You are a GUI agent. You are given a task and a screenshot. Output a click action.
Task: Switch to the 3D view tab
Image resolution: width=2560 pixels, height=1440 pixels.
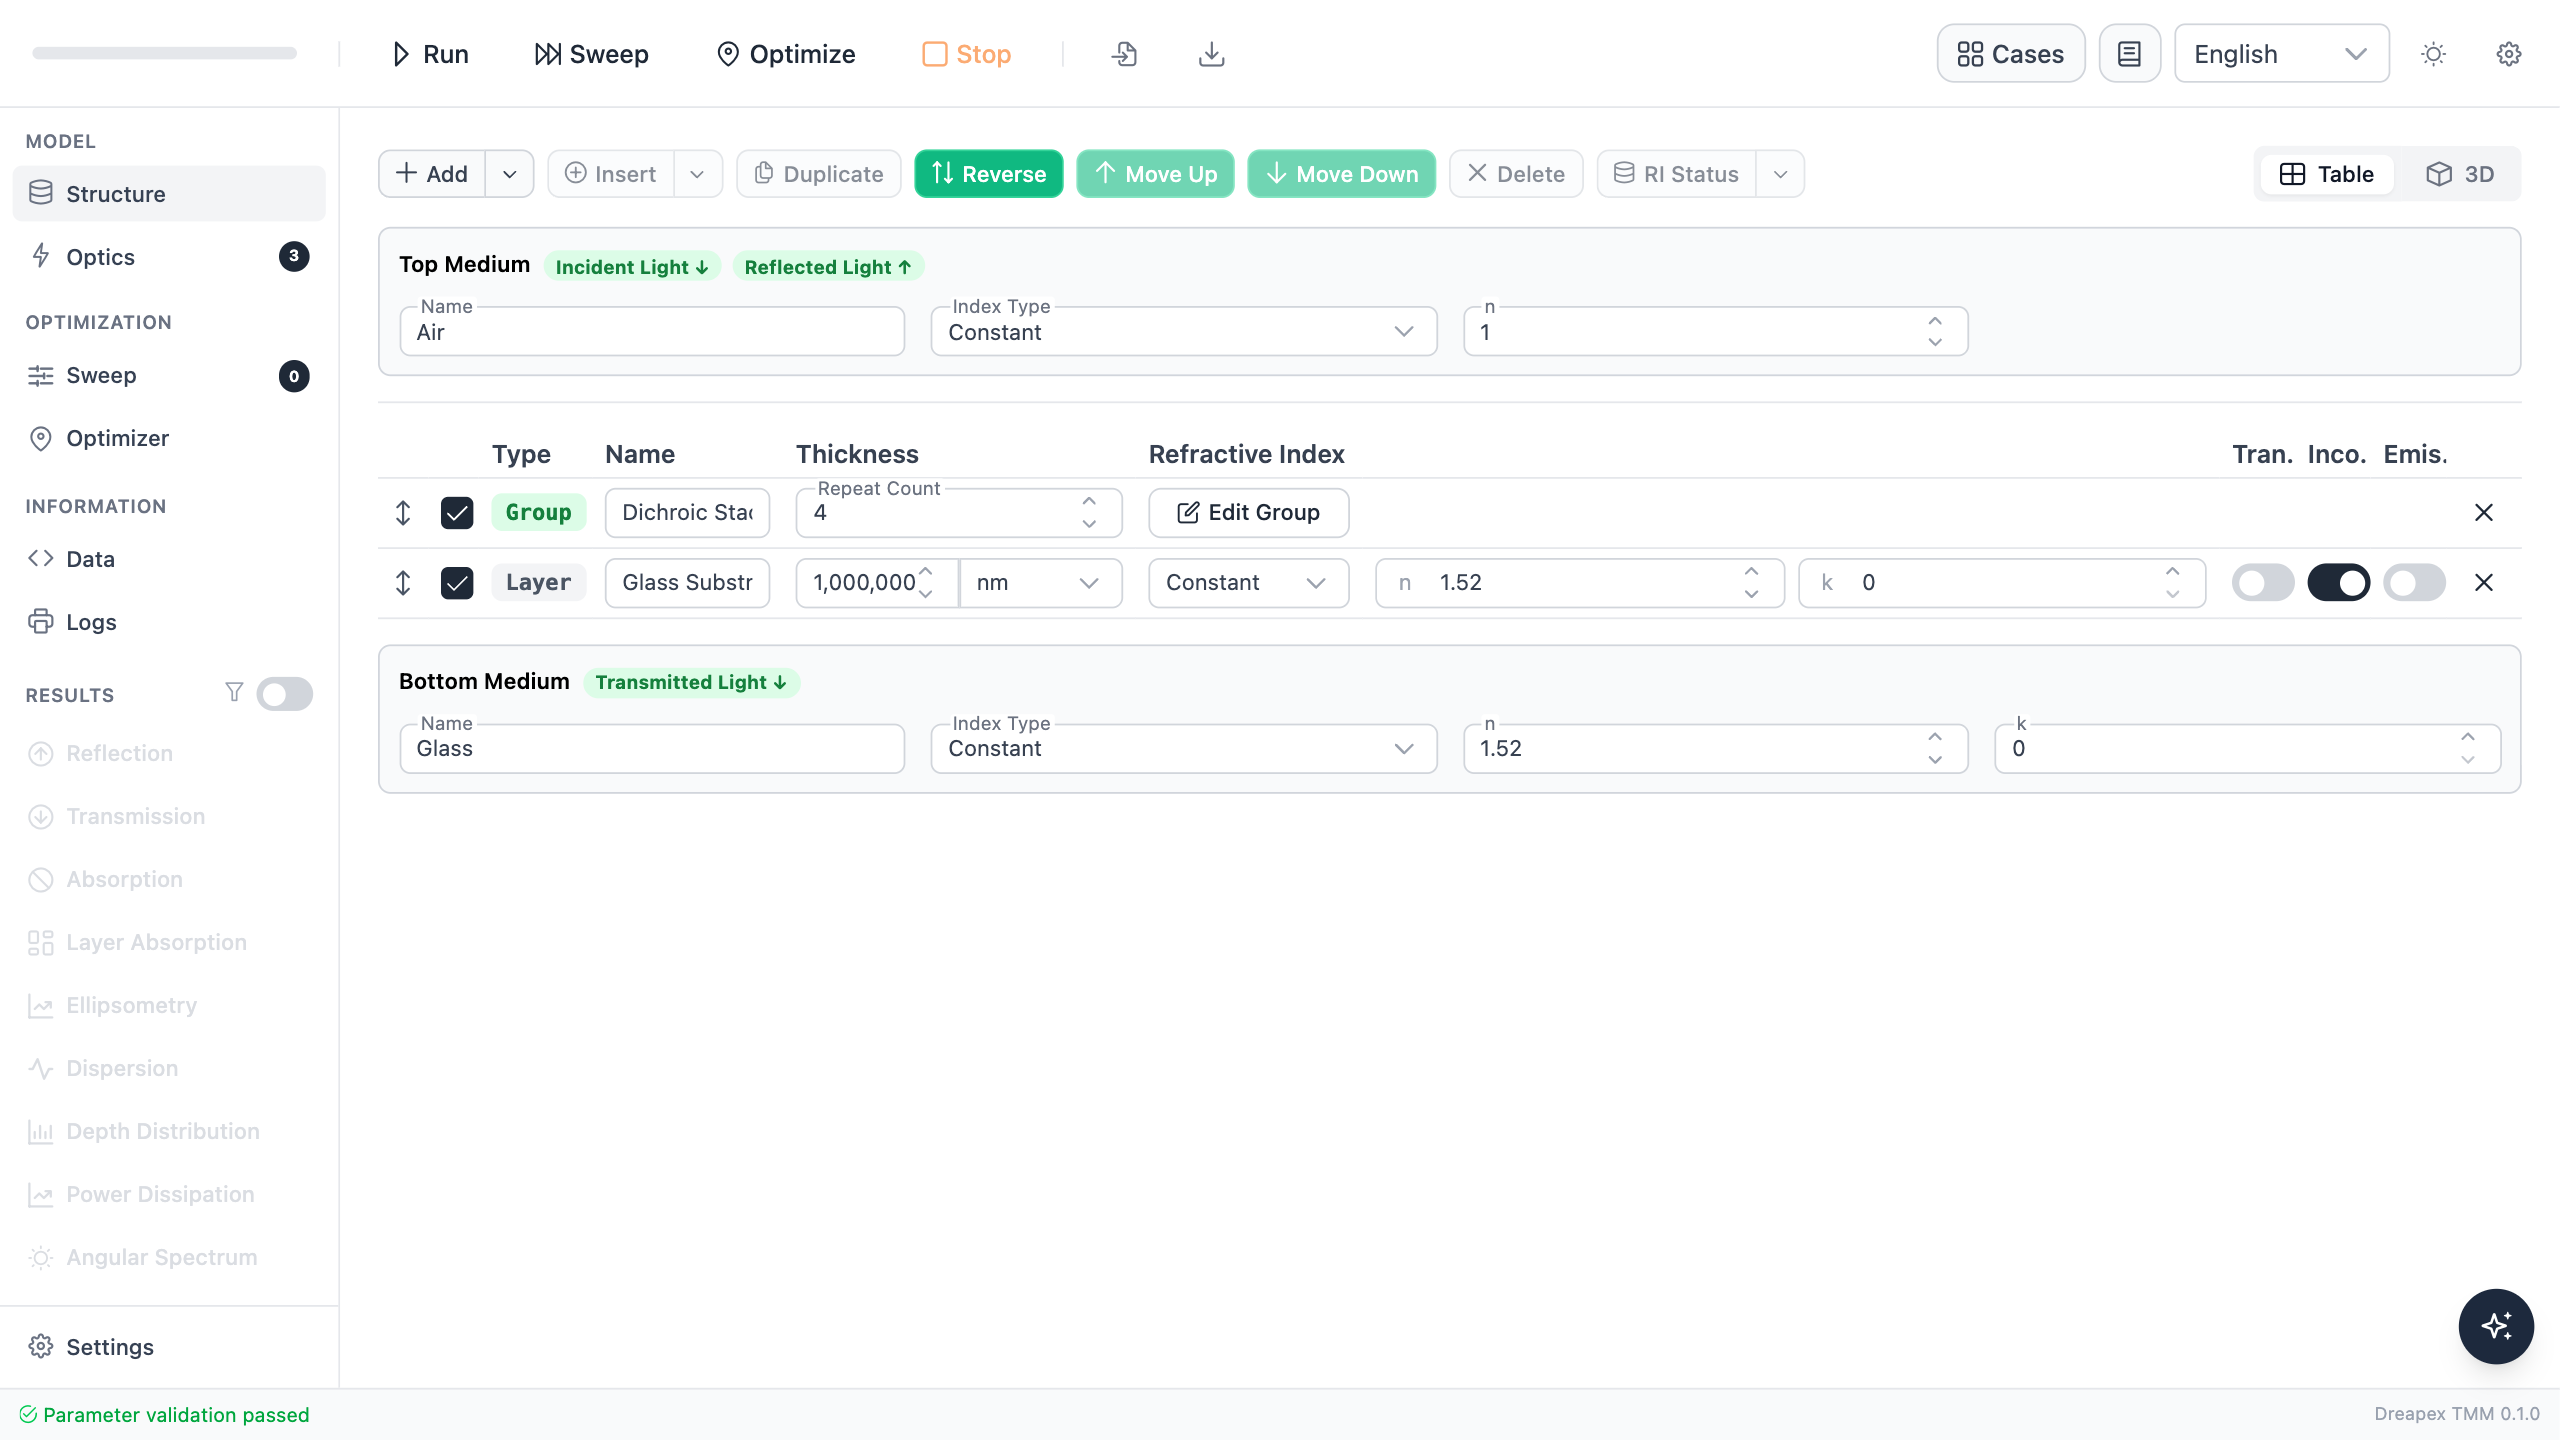[x=2459, y=174]
